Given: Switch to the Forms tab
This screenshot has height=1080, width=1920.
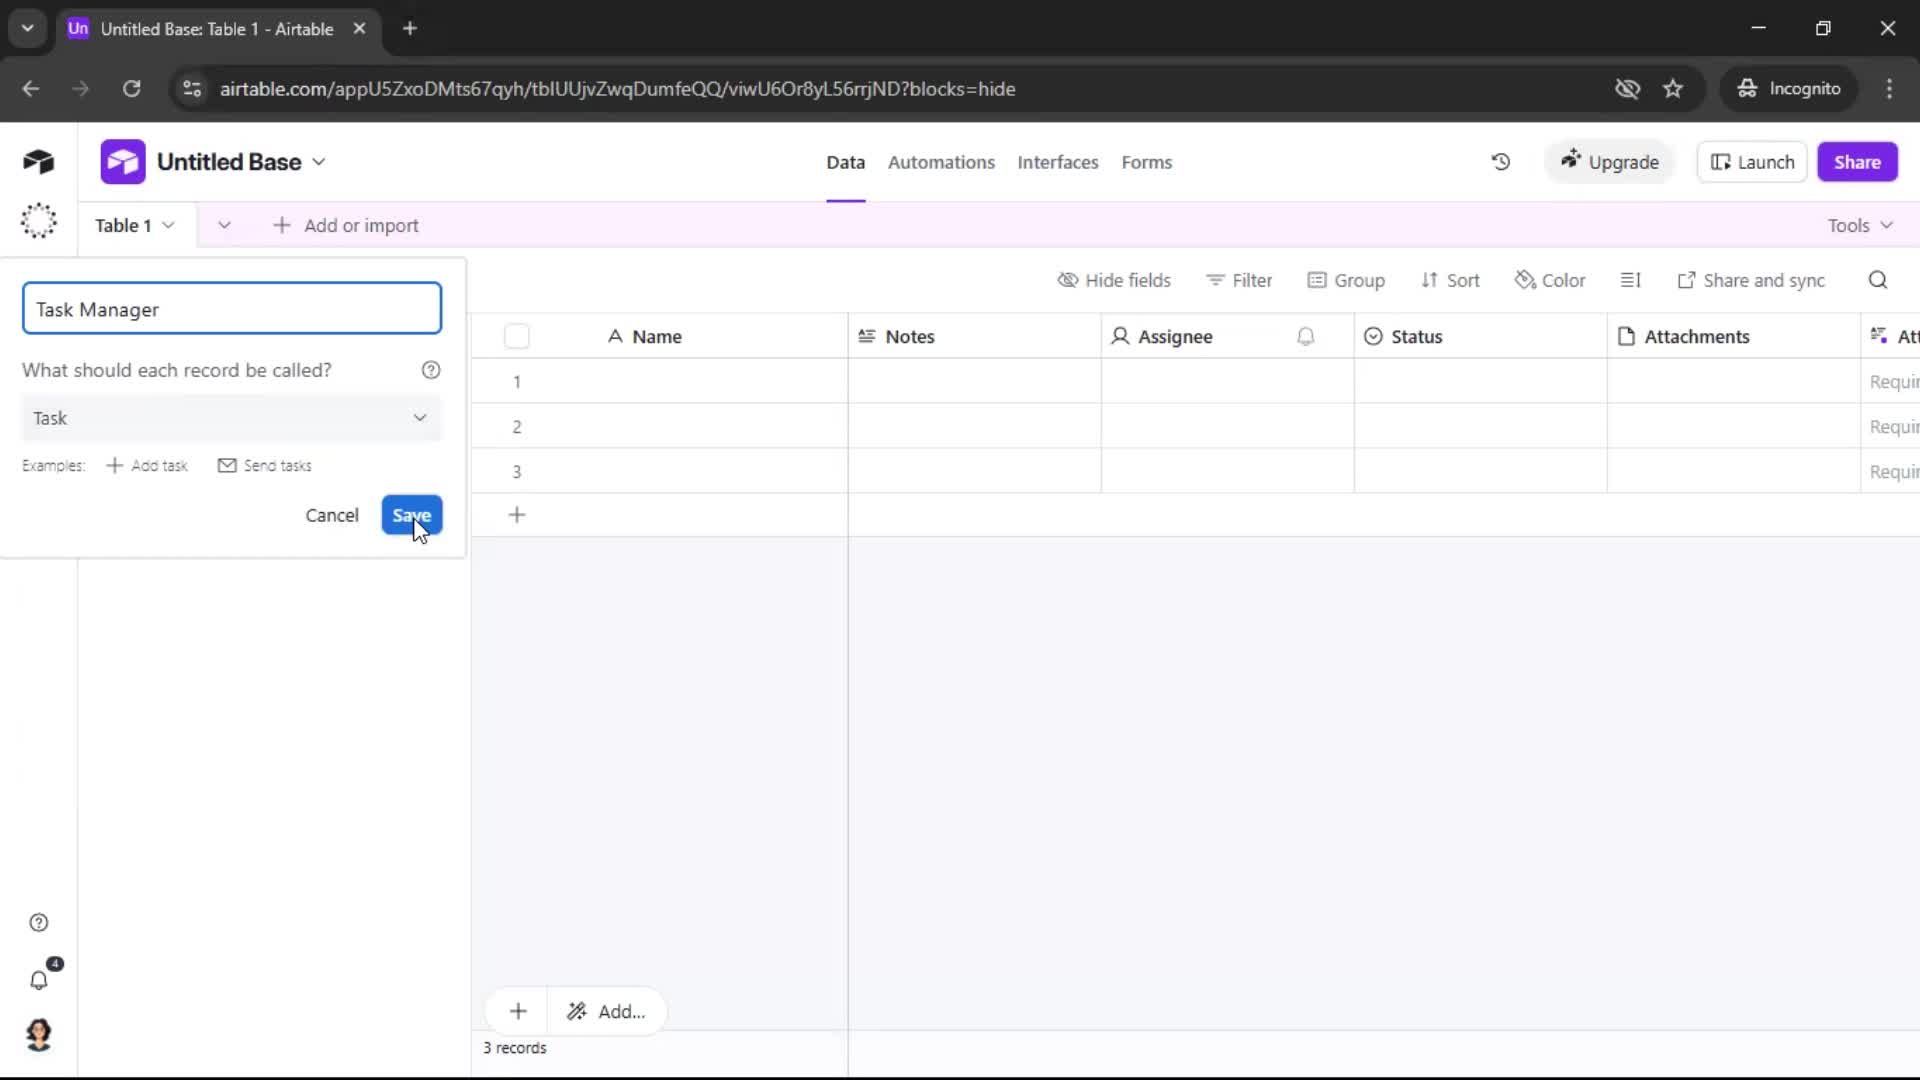Looking at the screenshot, I should 1146,162.
